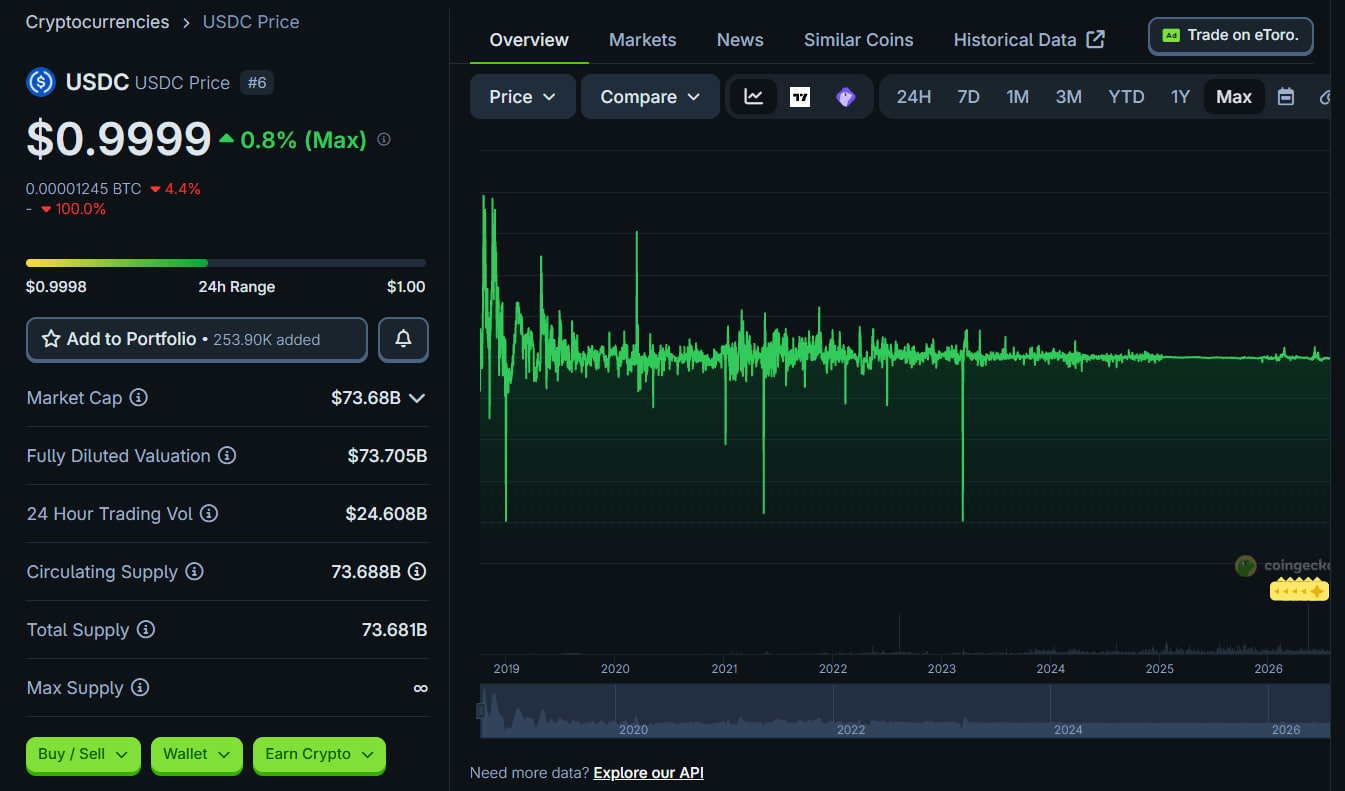
Task: Select the 7D time range
Action: coord(968,97)
